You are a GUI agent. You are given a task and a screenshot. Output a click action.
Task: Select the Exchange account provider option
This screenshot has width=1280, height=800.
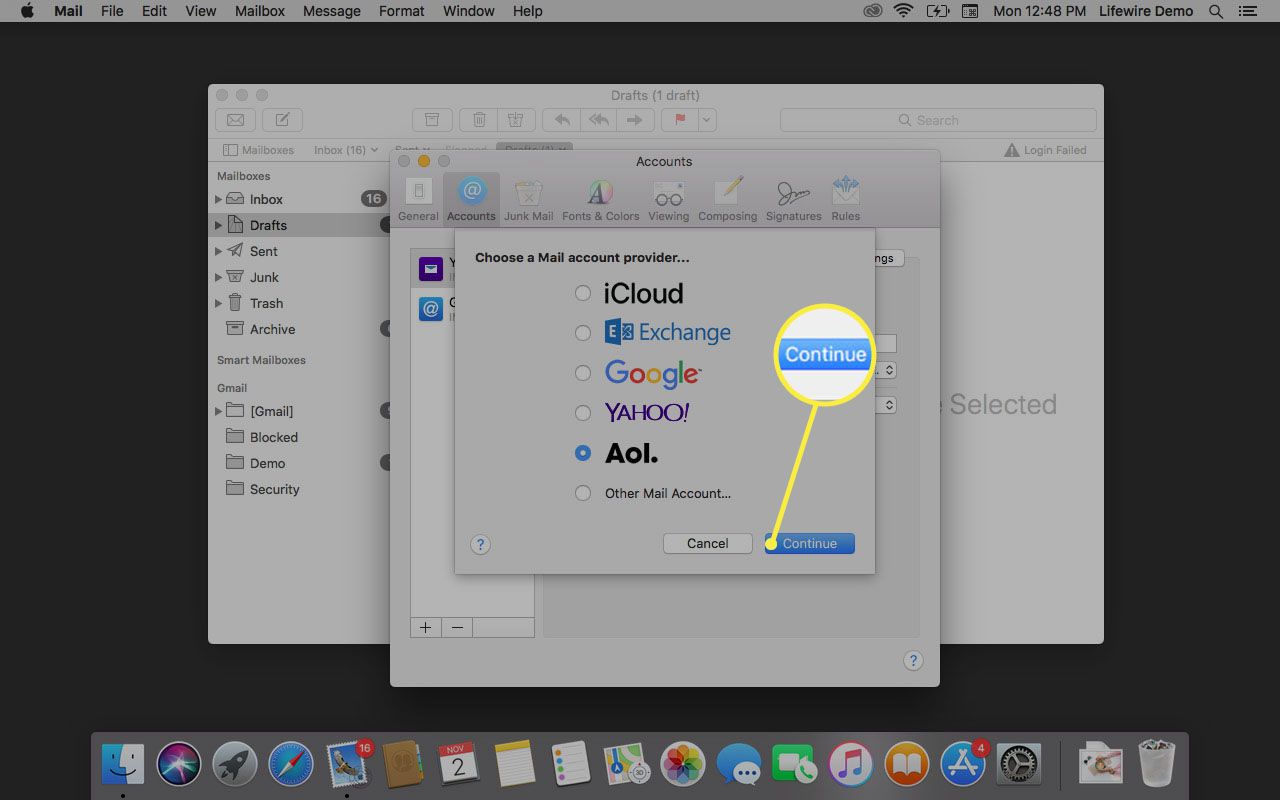click(x=583, y=333)
